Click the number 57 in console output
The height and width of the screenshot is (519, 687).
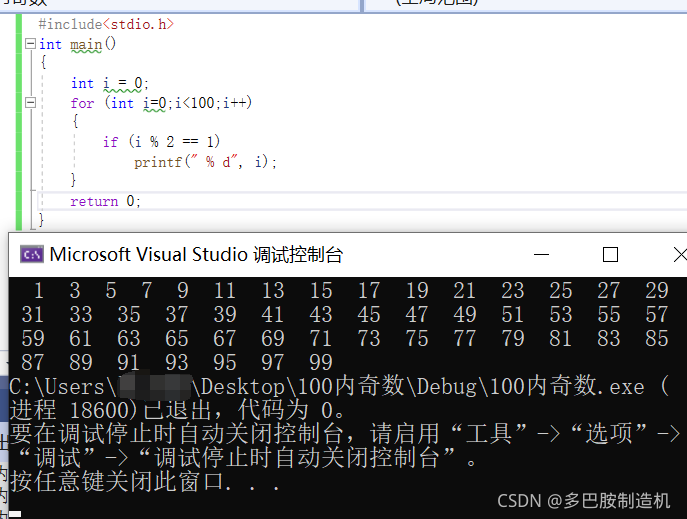click(x=656, y=315)
